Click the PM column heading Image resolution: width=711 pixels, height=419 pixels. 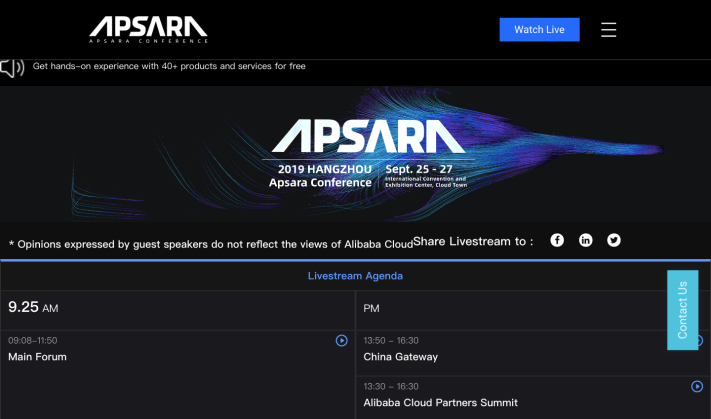coord(371,308)
